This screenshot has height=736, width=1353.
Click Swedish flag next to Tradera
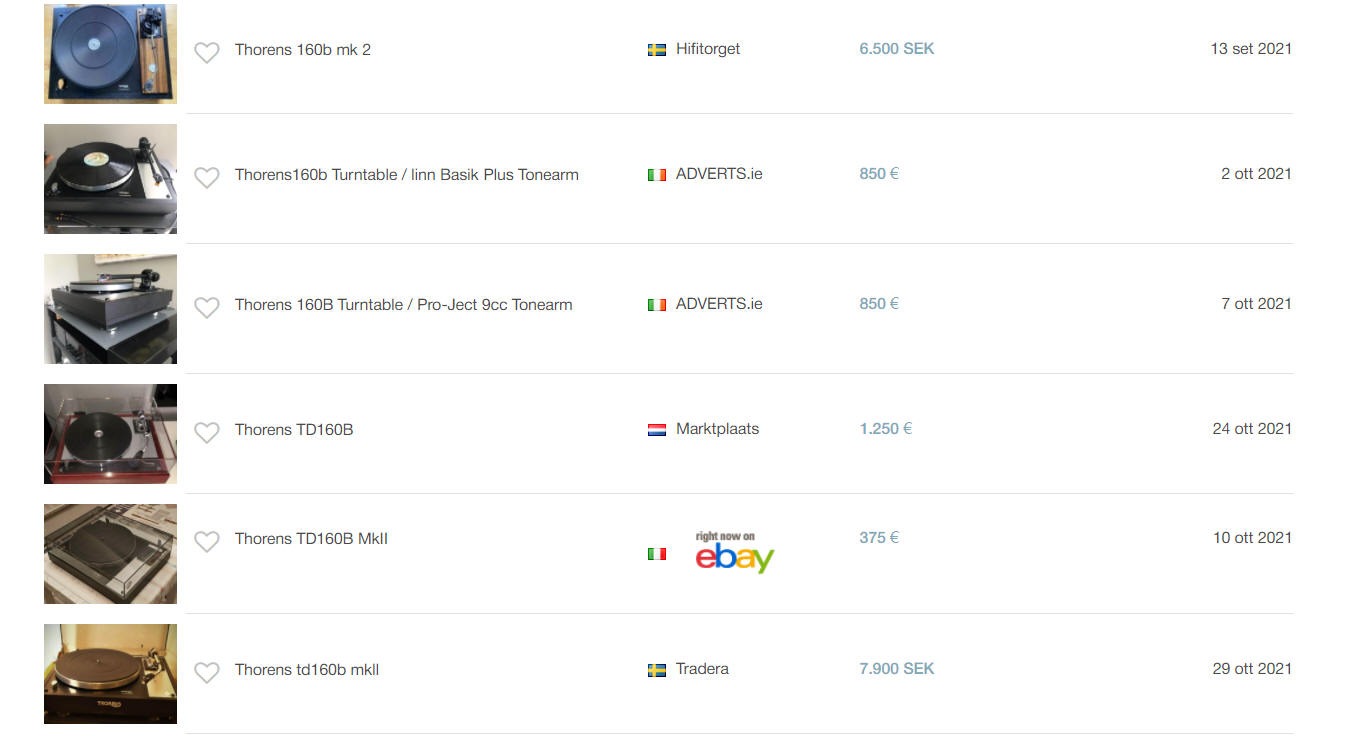click(657, 670)
